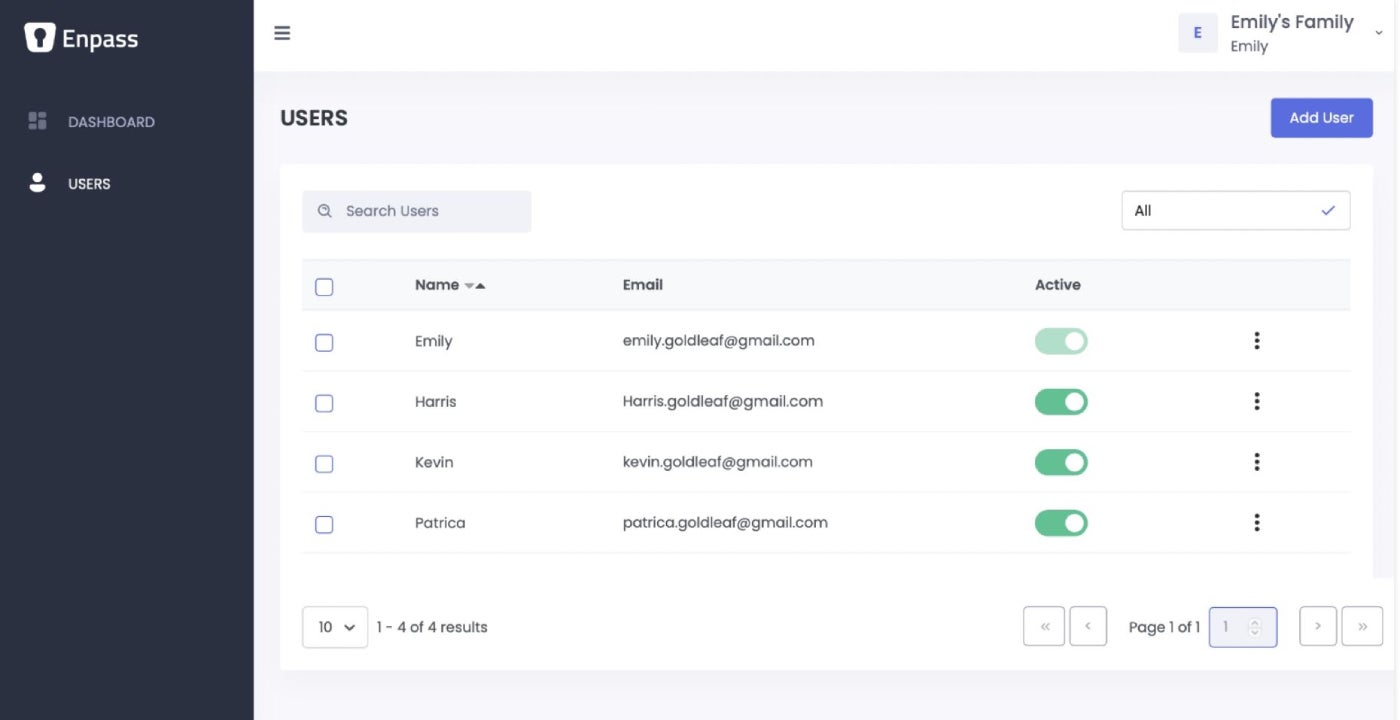Click the name Emily in the table

point(433,341)
